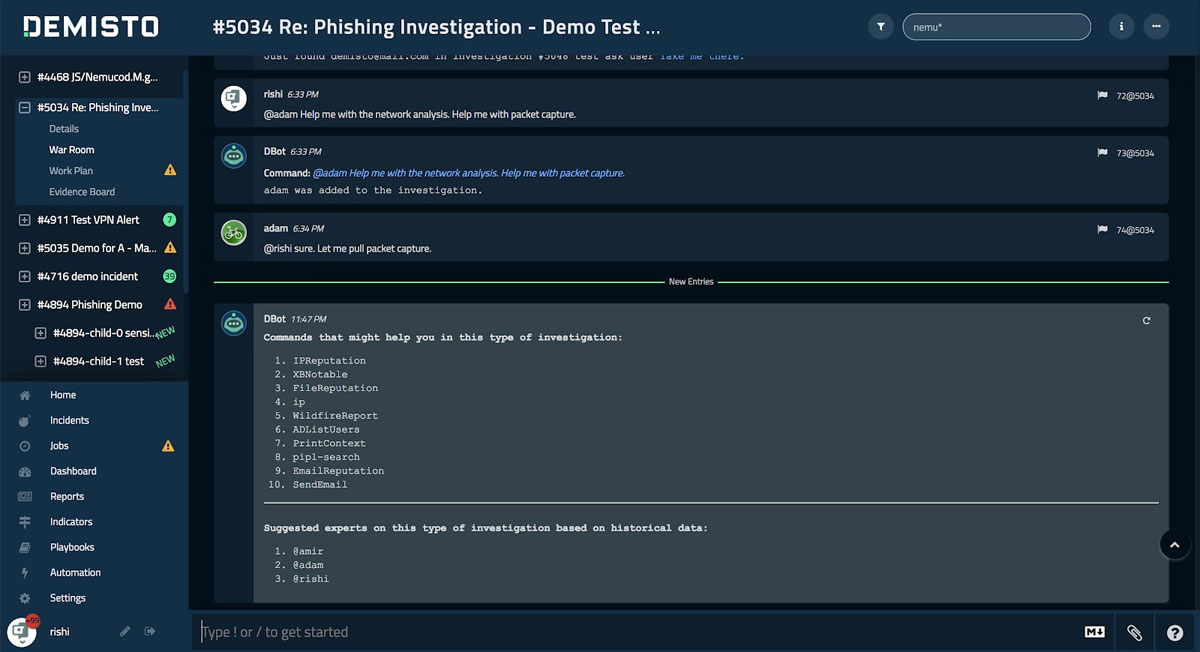This screenshot has height=652, width=1200.
Task: Go to Home in sidebar
Action: [62, 395]
